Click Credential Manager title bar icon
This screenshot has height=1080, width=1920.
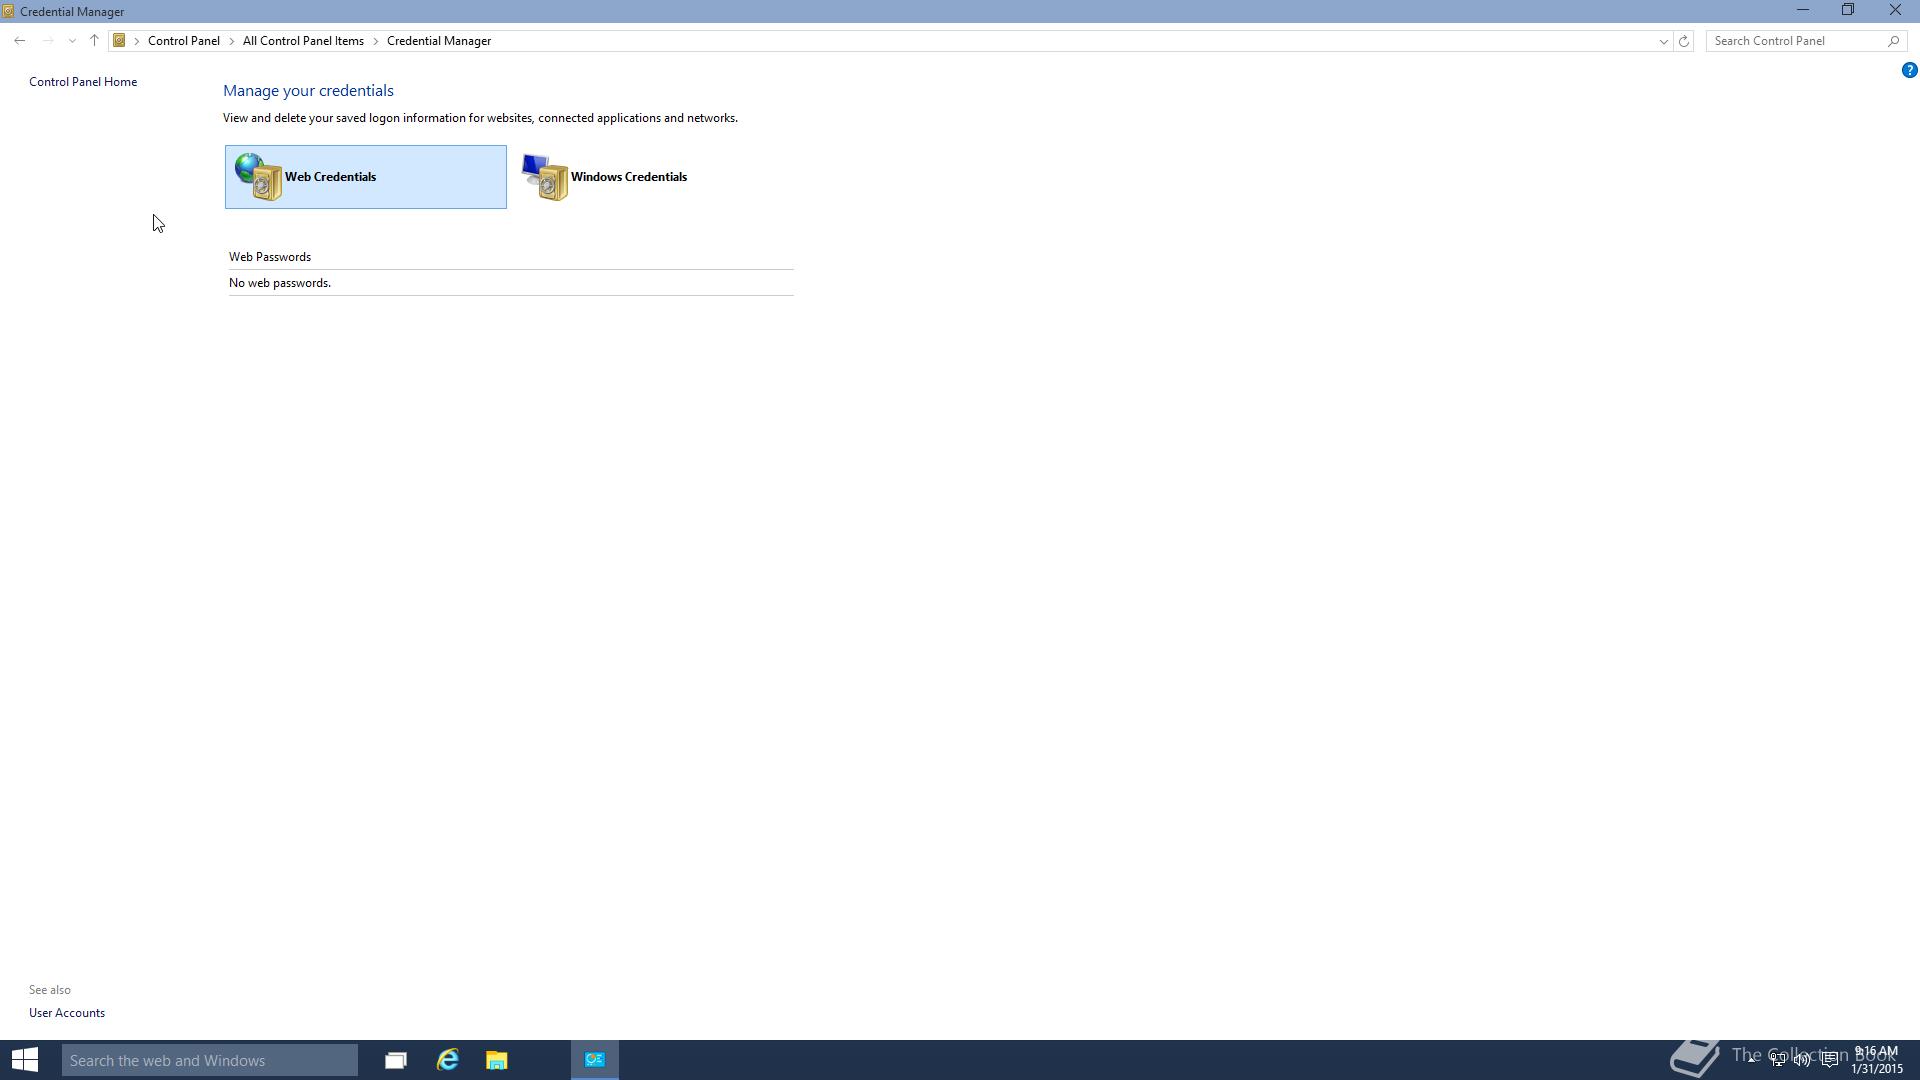[x=8, y=12]
